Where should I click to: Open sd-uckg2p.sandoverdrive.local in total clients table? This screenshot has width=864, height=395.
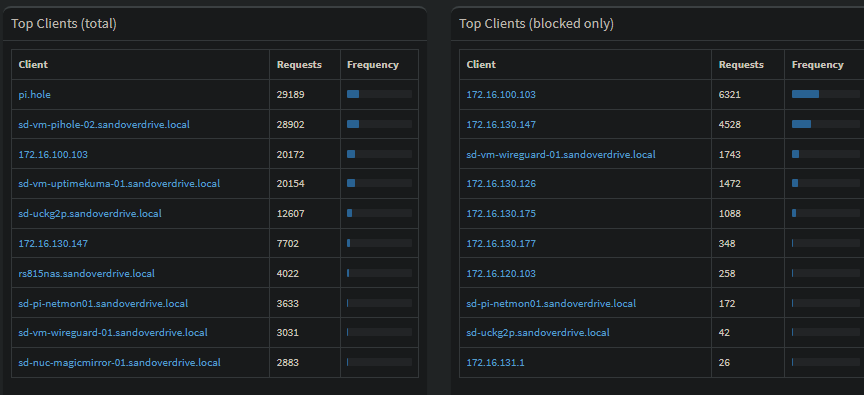coord(90,213)
